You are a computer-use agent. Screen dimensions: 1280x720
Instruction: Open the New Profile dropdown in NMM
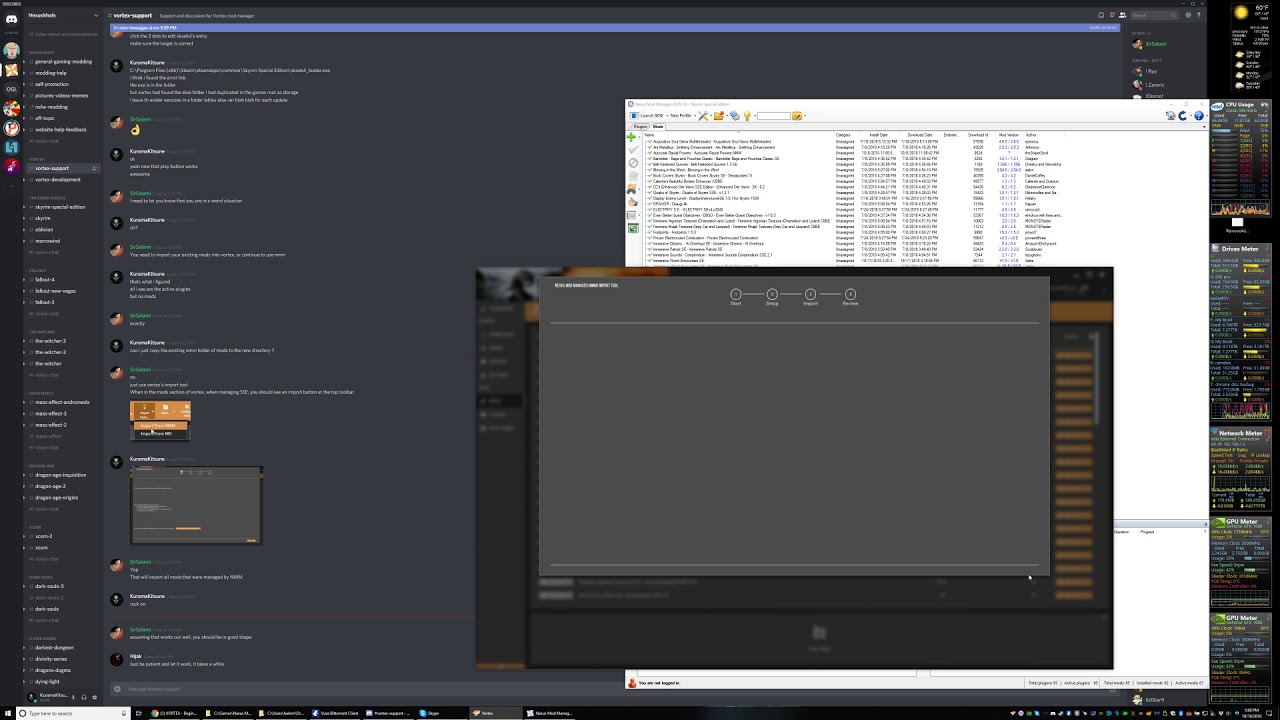(x=682, y=116)
